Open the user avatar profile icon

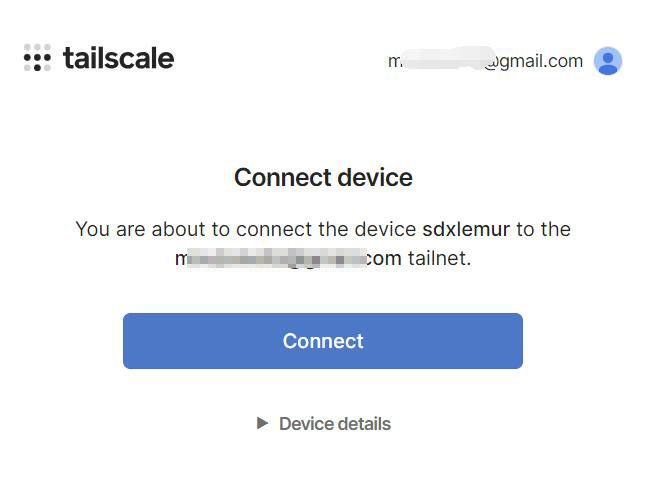click(x=608, y=61)
